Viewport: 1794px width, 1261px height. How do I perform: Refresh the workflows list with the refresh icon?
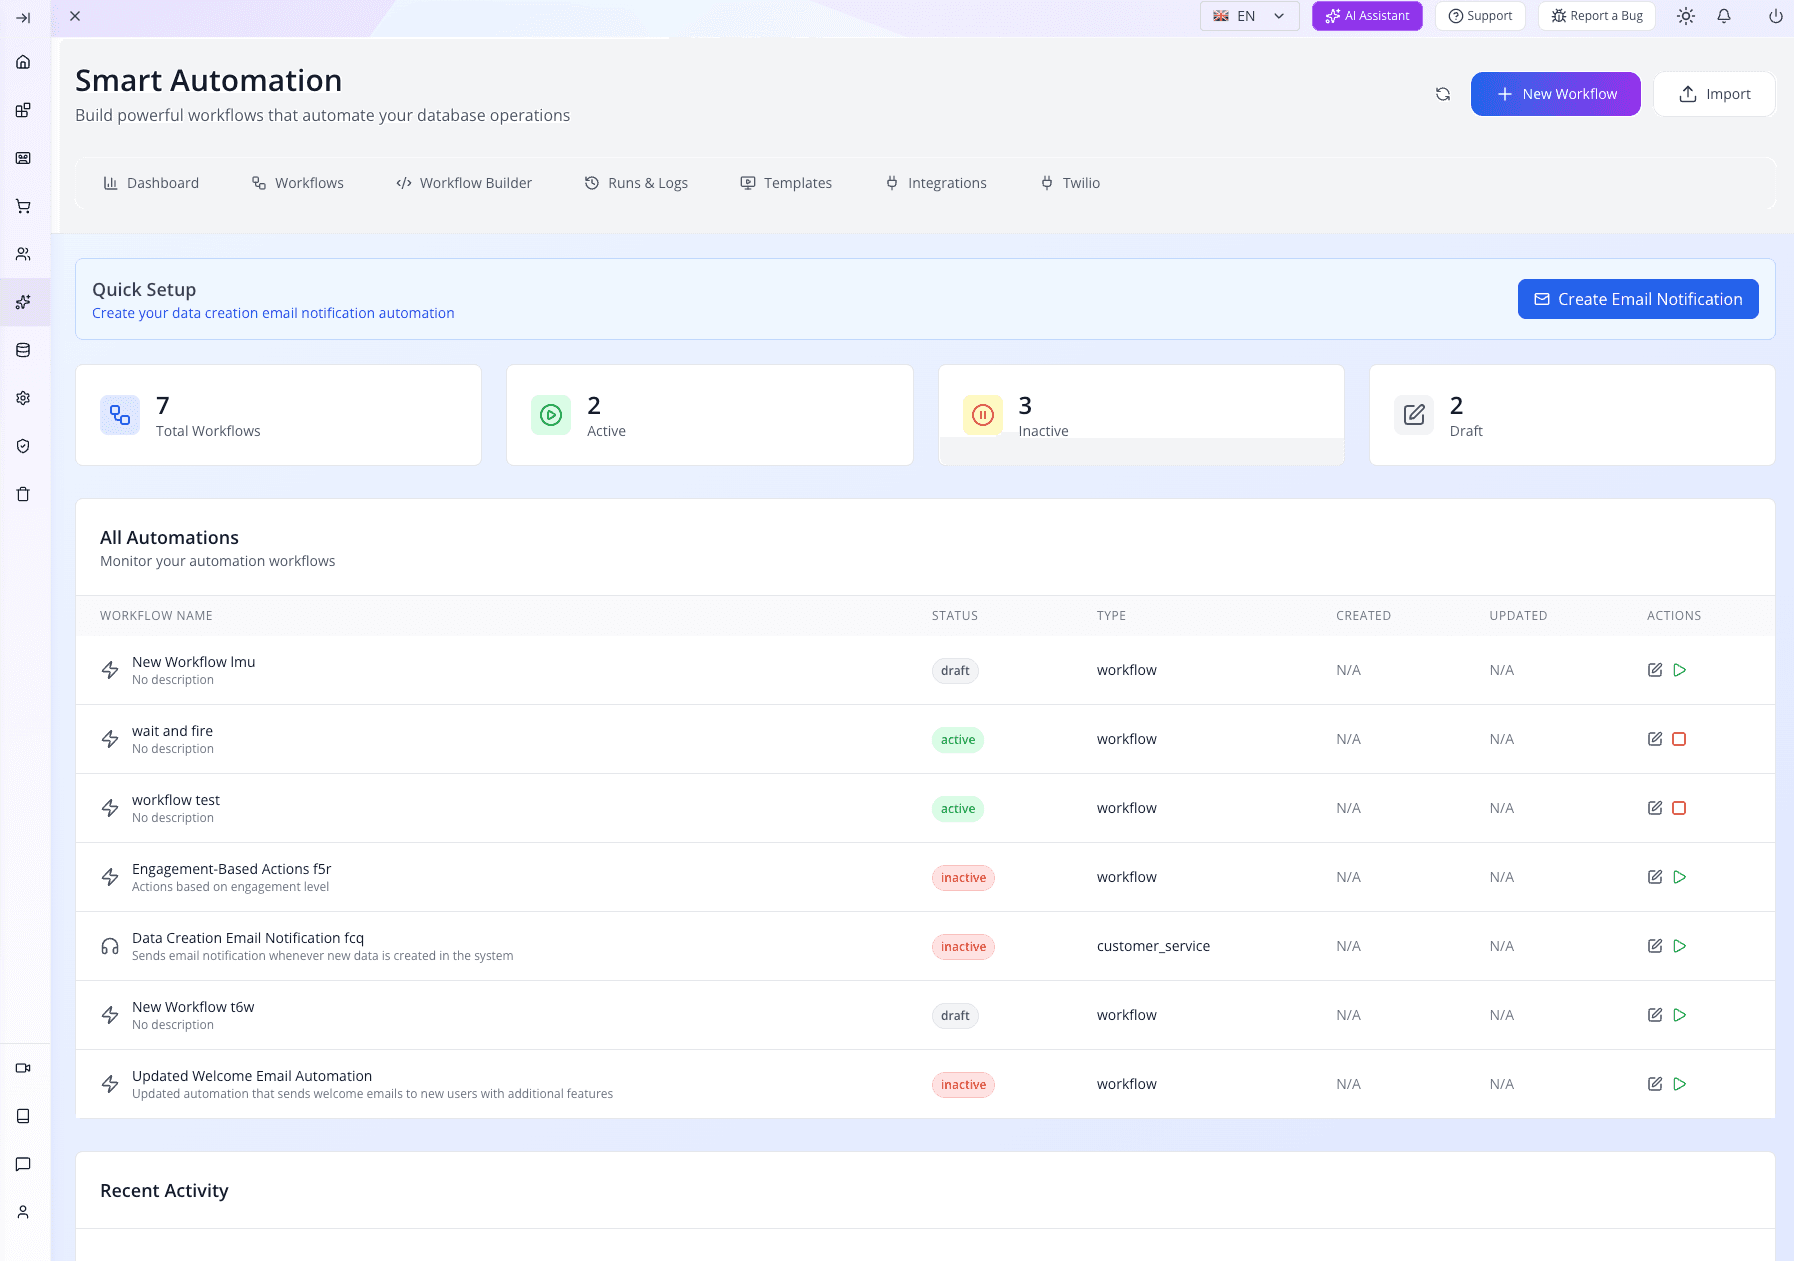pyautogui.click(x=1442, y=93)
